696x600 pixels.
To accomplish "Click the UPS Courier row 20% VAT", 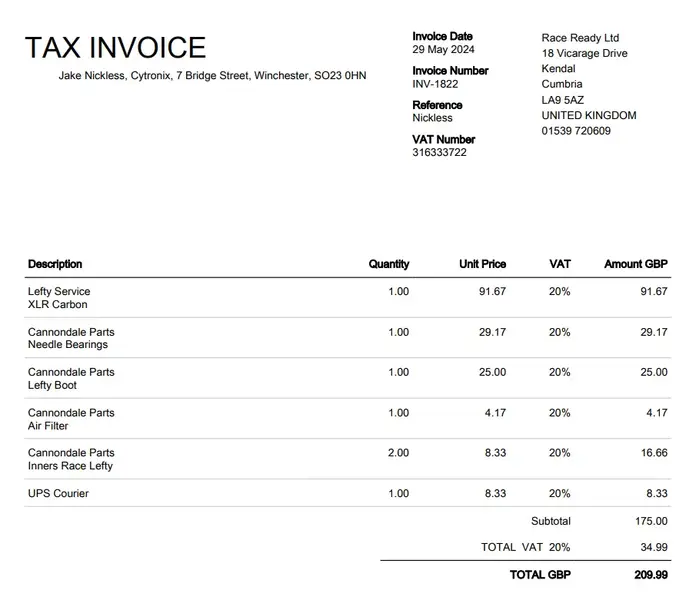I will [x=560, y=493].
